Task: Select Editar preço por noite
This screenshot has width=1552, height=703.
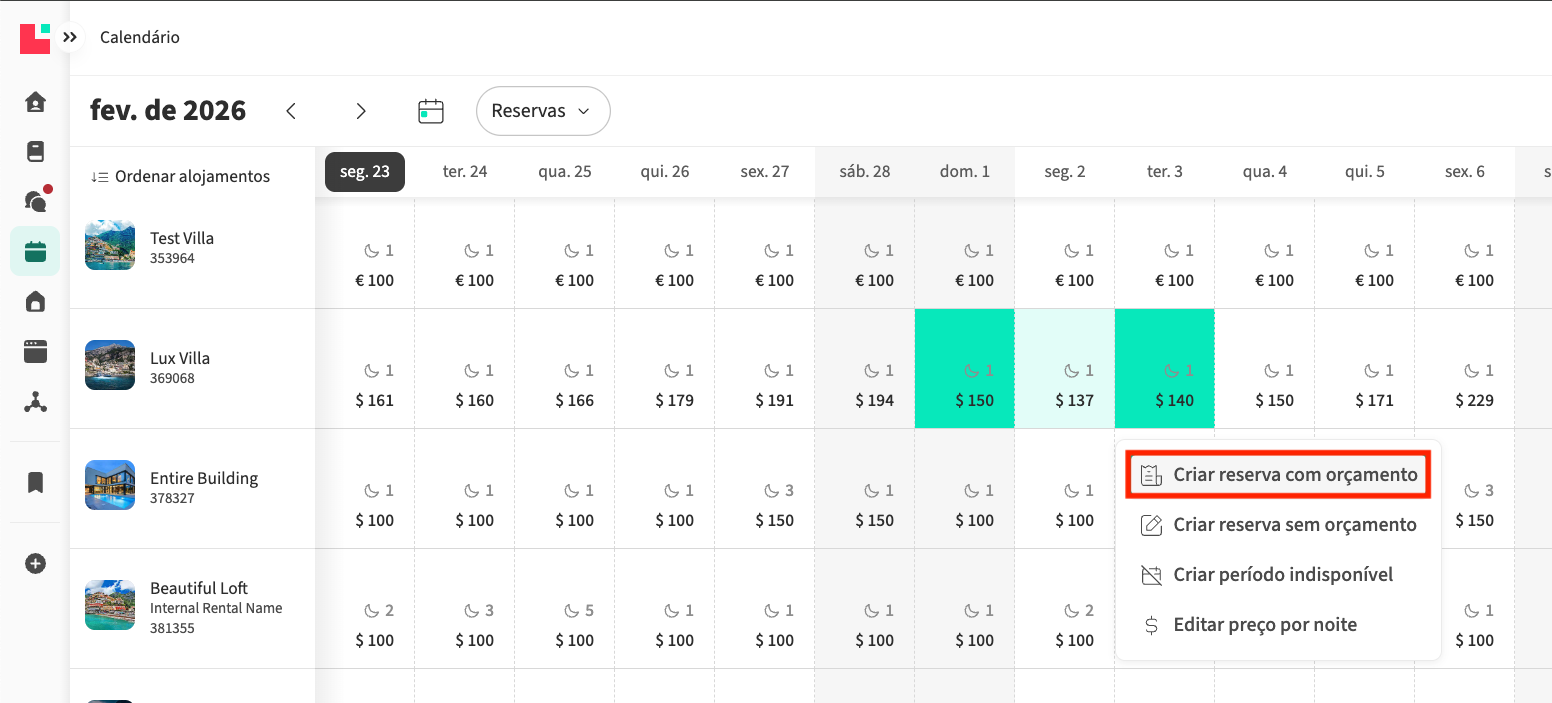Action: (1250, 625)
